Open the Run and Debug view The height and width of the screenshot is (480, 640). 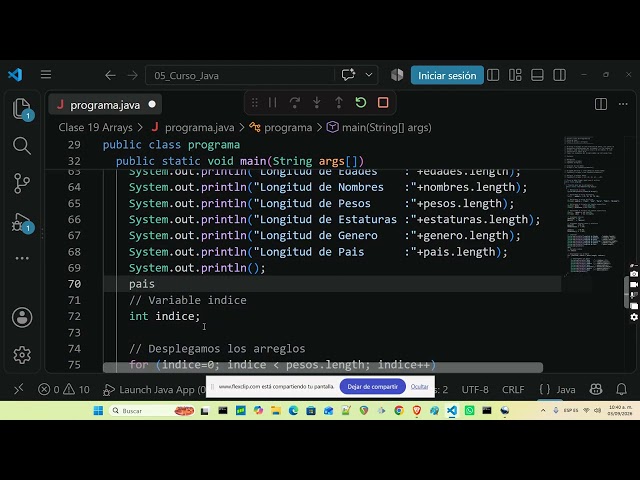coord(22,223)
